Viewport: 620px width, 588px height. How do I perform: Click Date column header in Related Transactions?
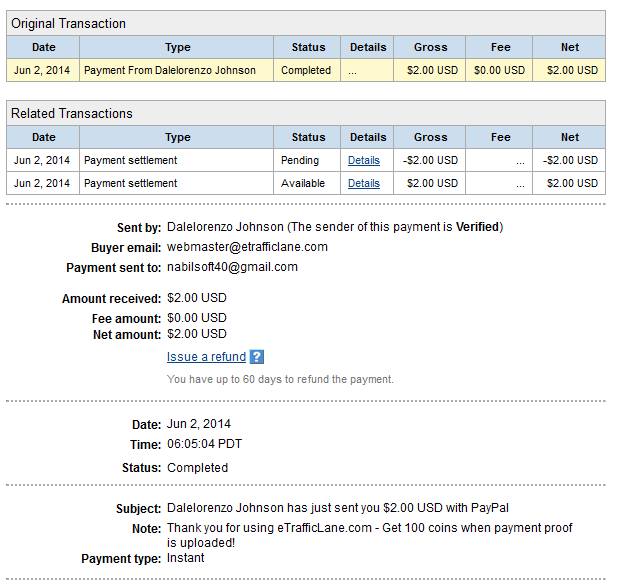tap(43, 137)
